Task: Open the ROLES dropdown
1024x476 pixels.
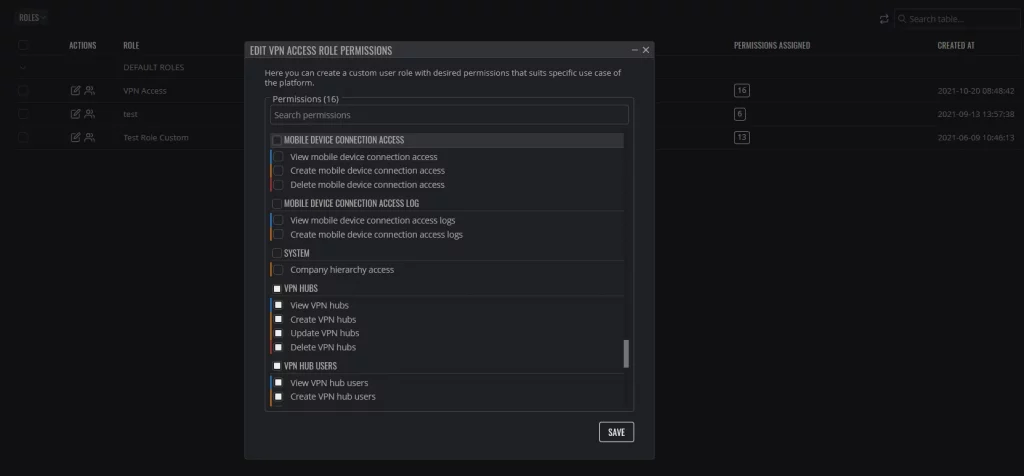Action: pos(32,18)
